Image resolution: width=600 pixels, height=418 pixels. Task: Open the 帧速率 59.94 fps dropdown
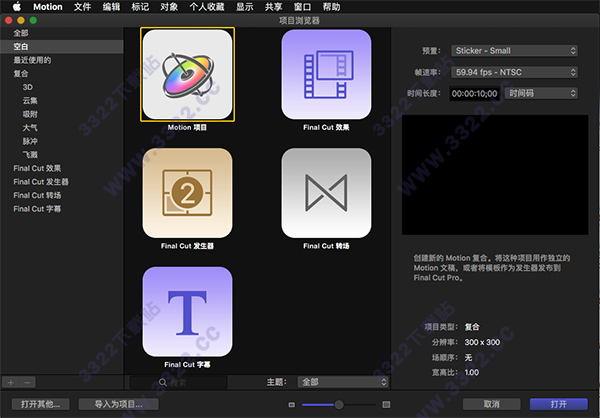514,72
